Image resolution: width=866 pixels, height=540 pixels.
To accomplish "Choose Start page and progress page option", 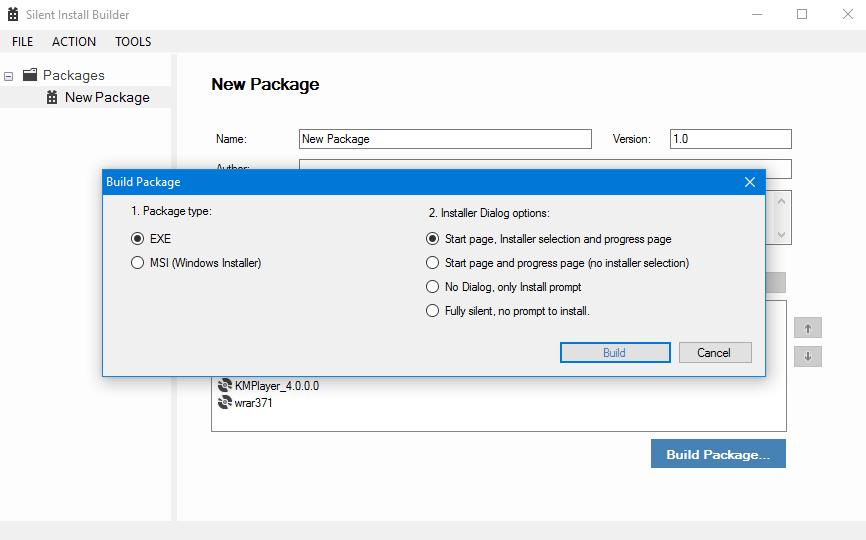I will pyautogui.click(x=432, y=263).
